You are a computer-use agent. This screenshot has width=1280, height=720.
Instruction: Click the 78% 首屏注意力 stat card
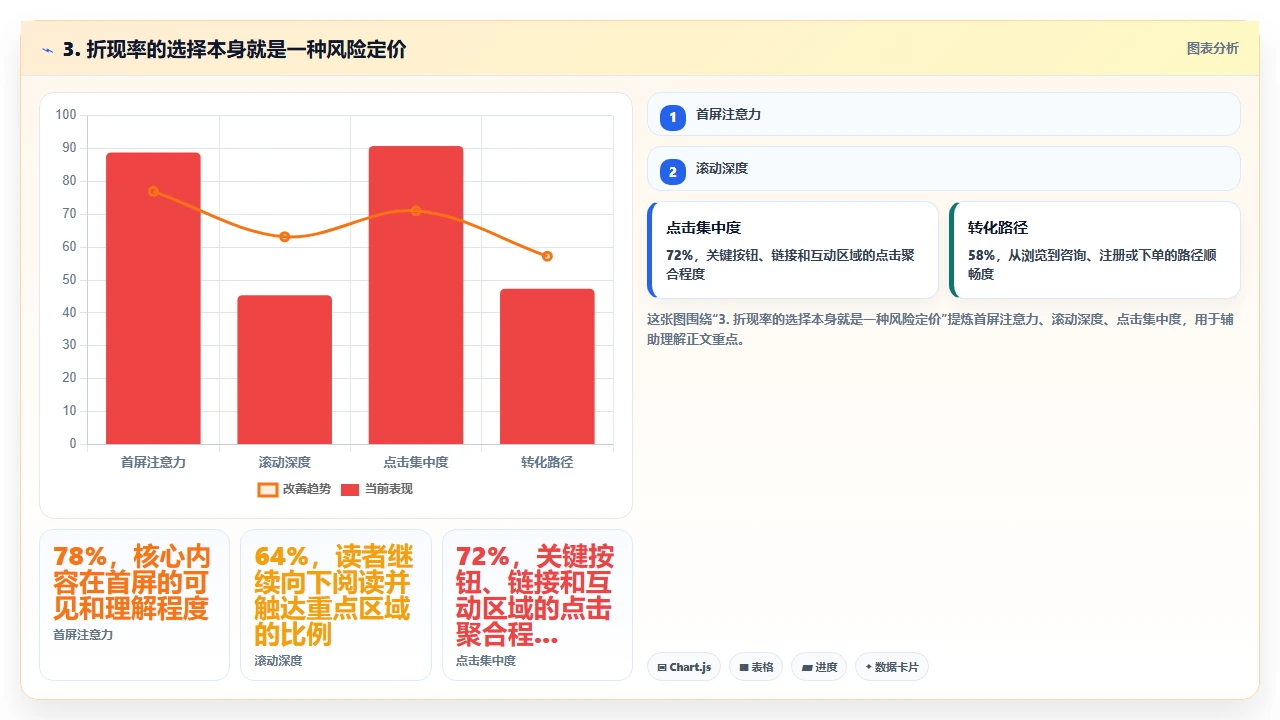(x=134, y=605)
